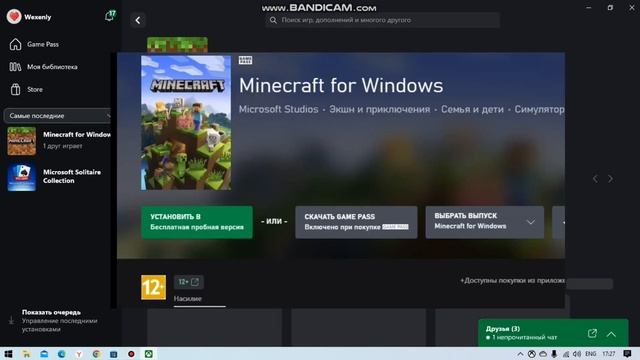Click the Minecraft cover art image

tap(186, 123)
